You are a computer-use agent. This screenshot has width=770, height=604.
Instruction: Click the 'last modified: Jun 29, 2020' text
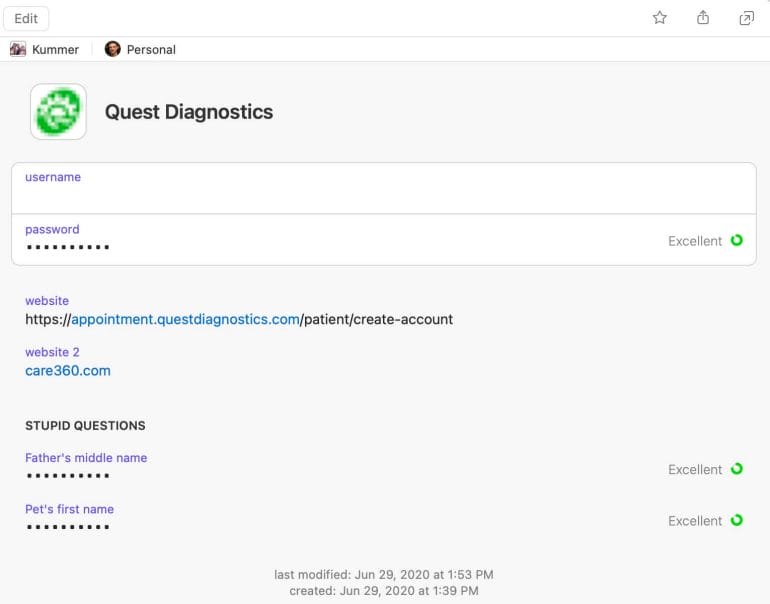[x=384, y=575]
